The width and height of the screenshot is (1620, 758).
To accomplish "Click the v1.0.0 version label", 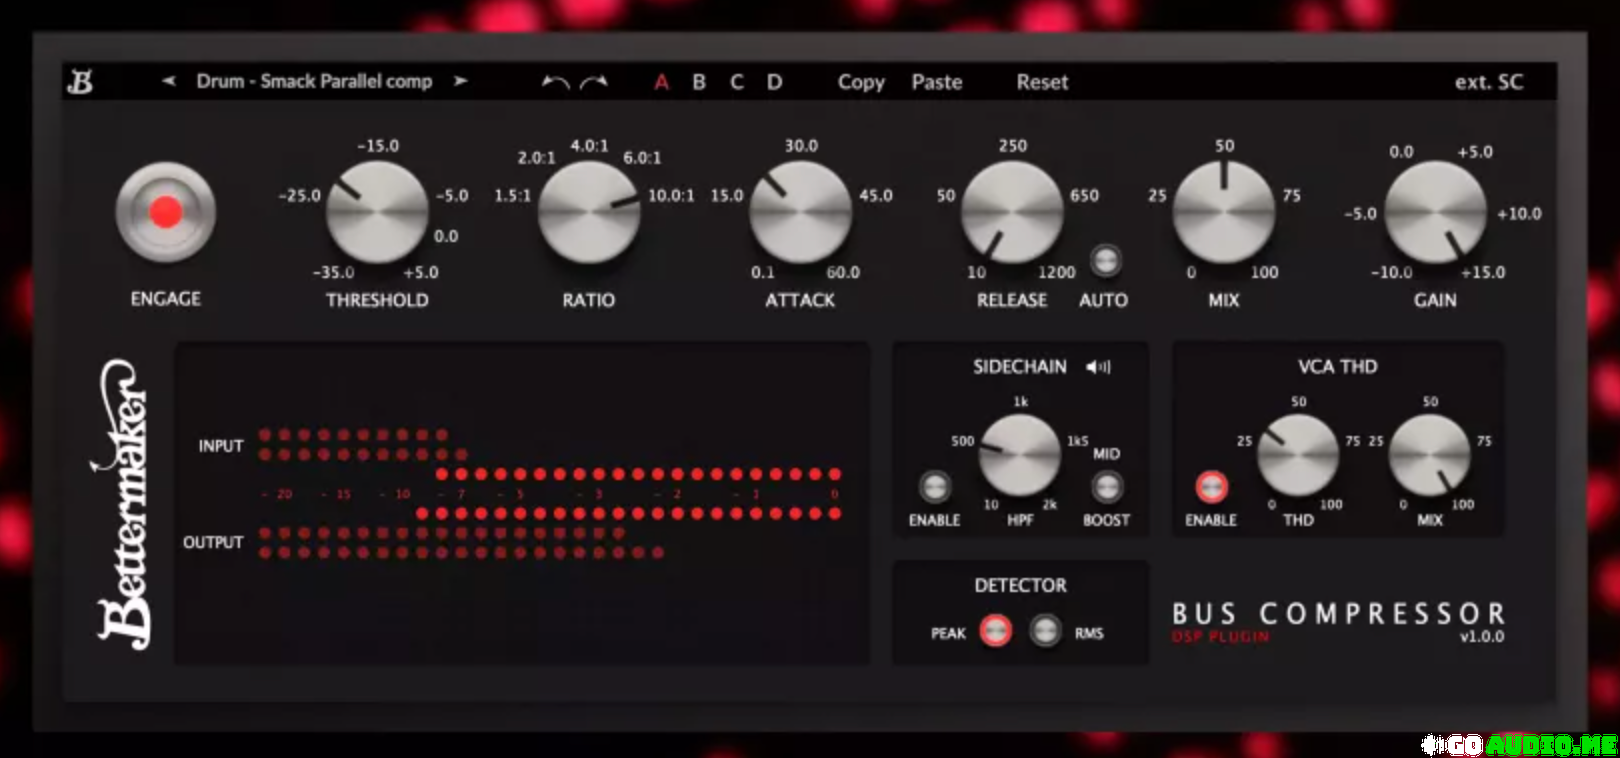I will [1481, 636].
